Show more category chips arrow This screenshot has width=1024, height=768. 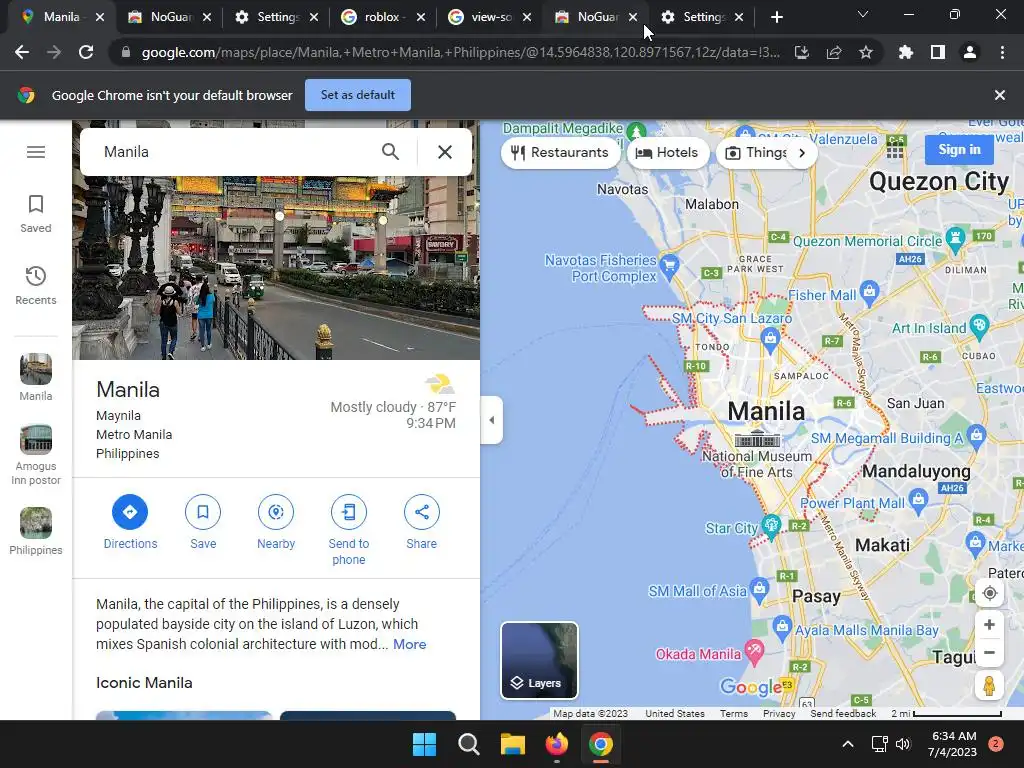(802, 153)
